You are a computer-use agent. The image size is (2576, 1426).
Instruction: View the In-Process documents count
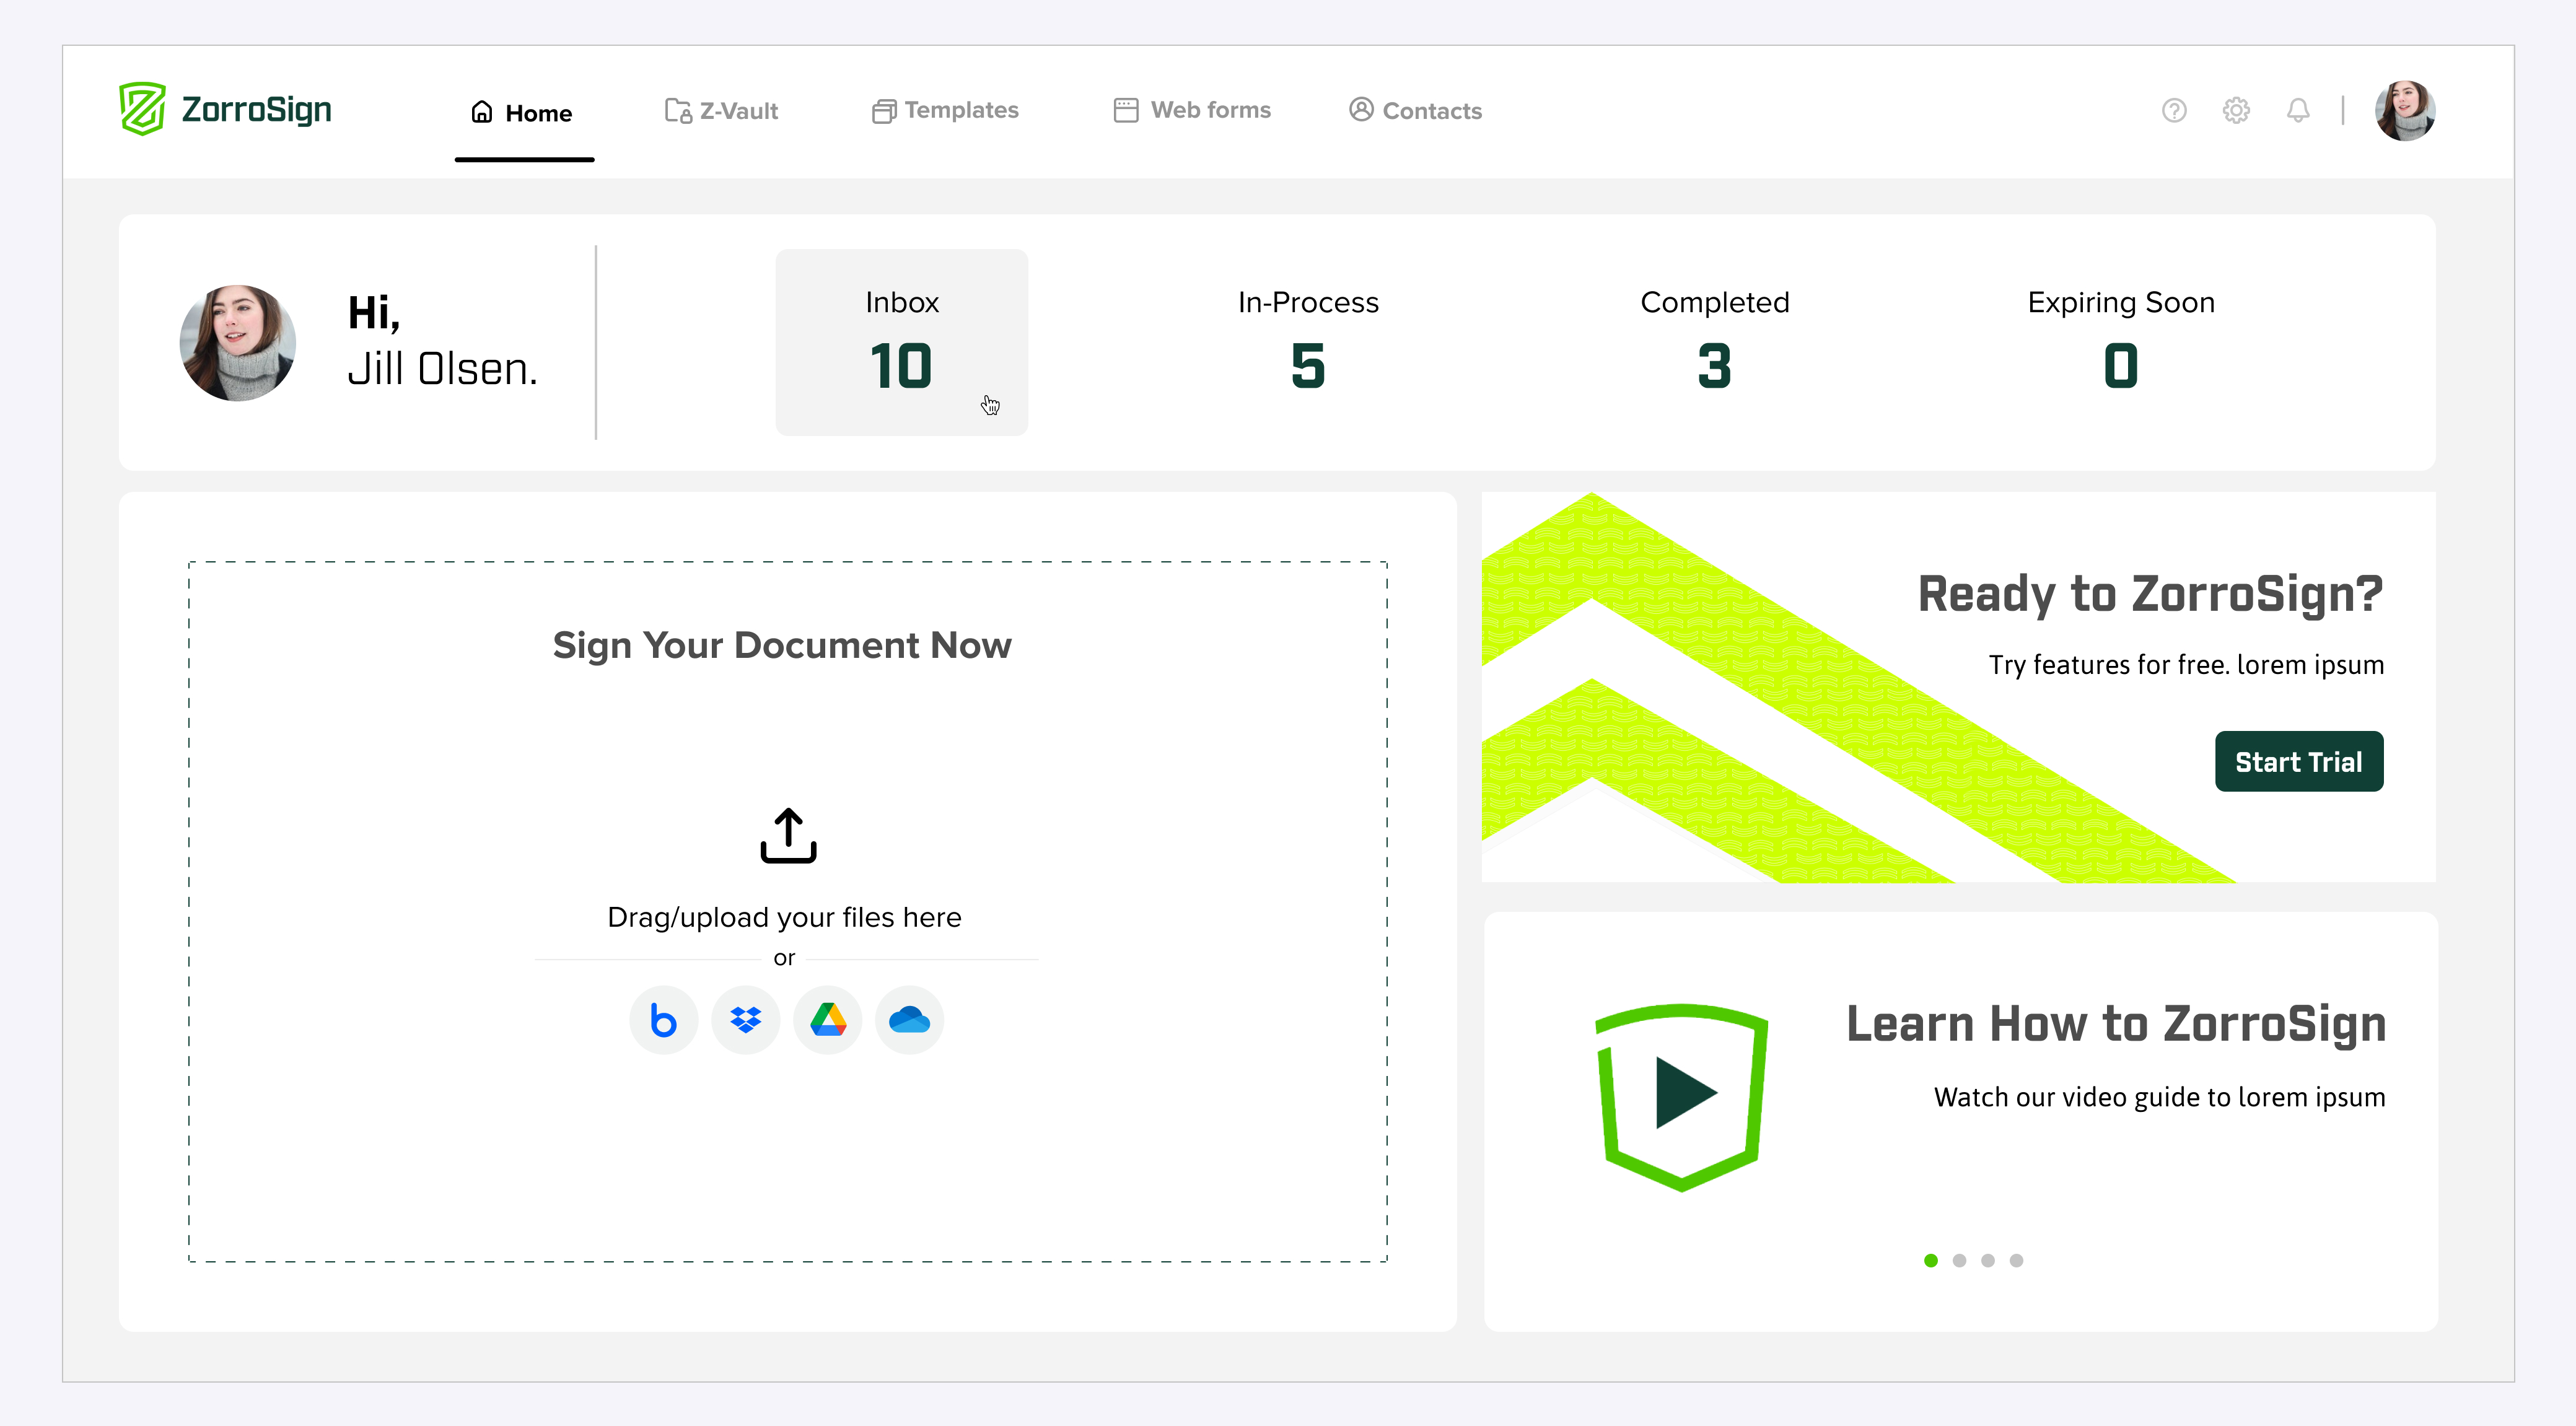[1308, 342]
